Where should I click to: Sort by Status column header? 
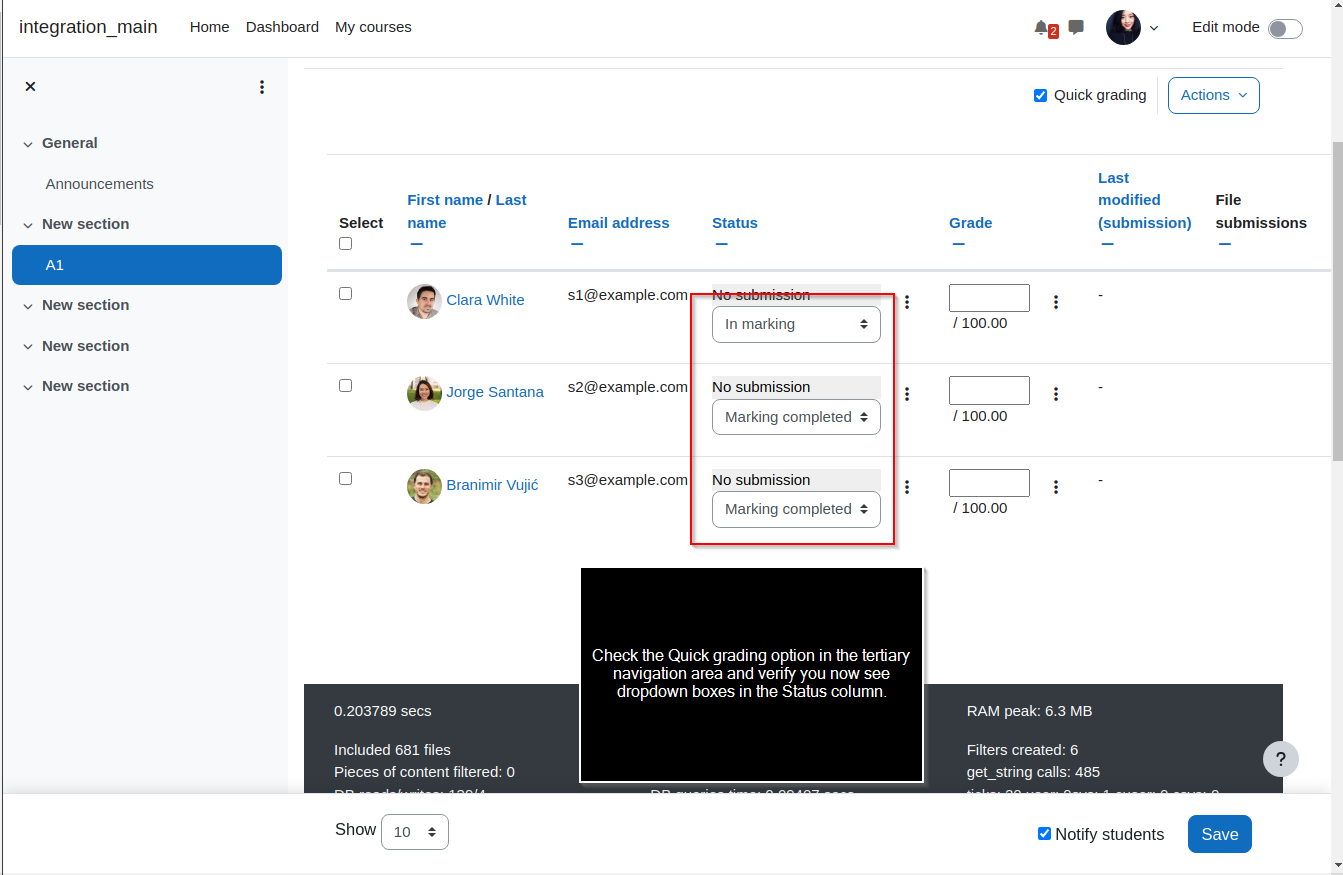[735, 223]
